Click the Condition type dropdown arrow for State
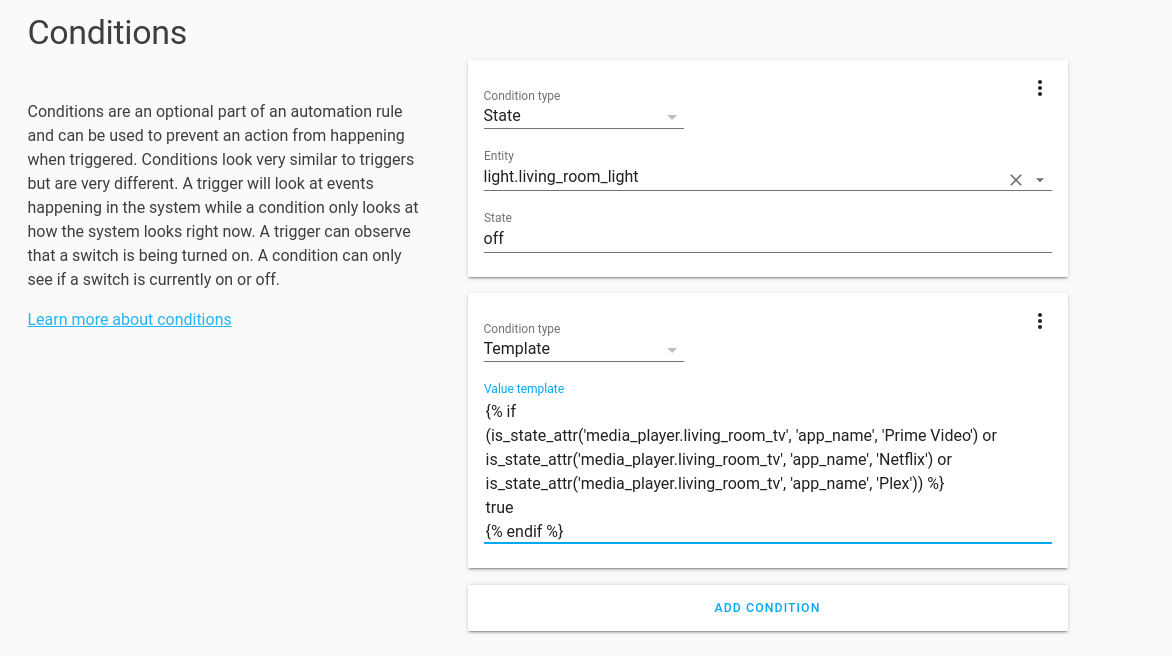 (672, 115)
